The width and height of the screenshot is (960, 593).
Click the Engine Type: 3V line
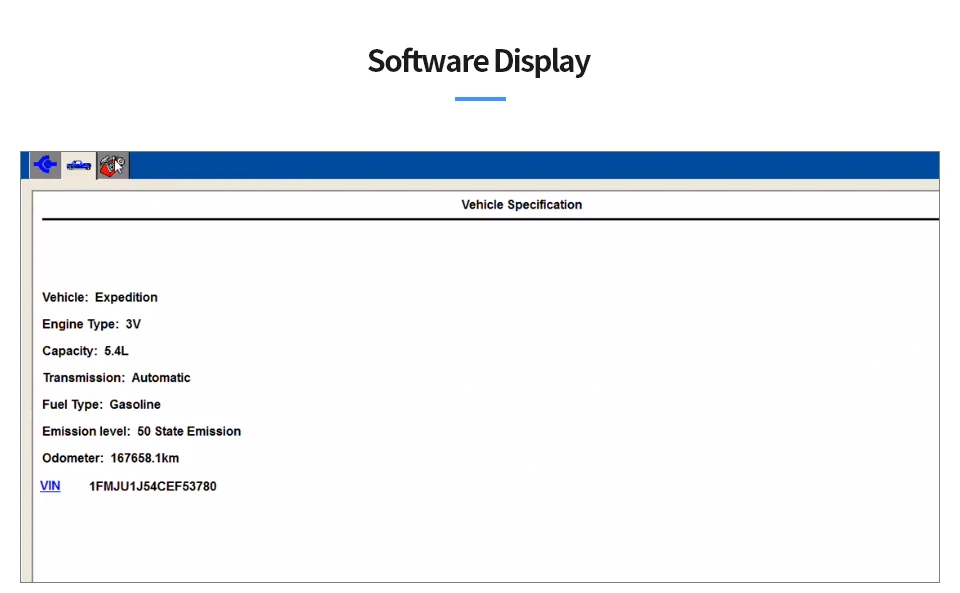[91, 324]
